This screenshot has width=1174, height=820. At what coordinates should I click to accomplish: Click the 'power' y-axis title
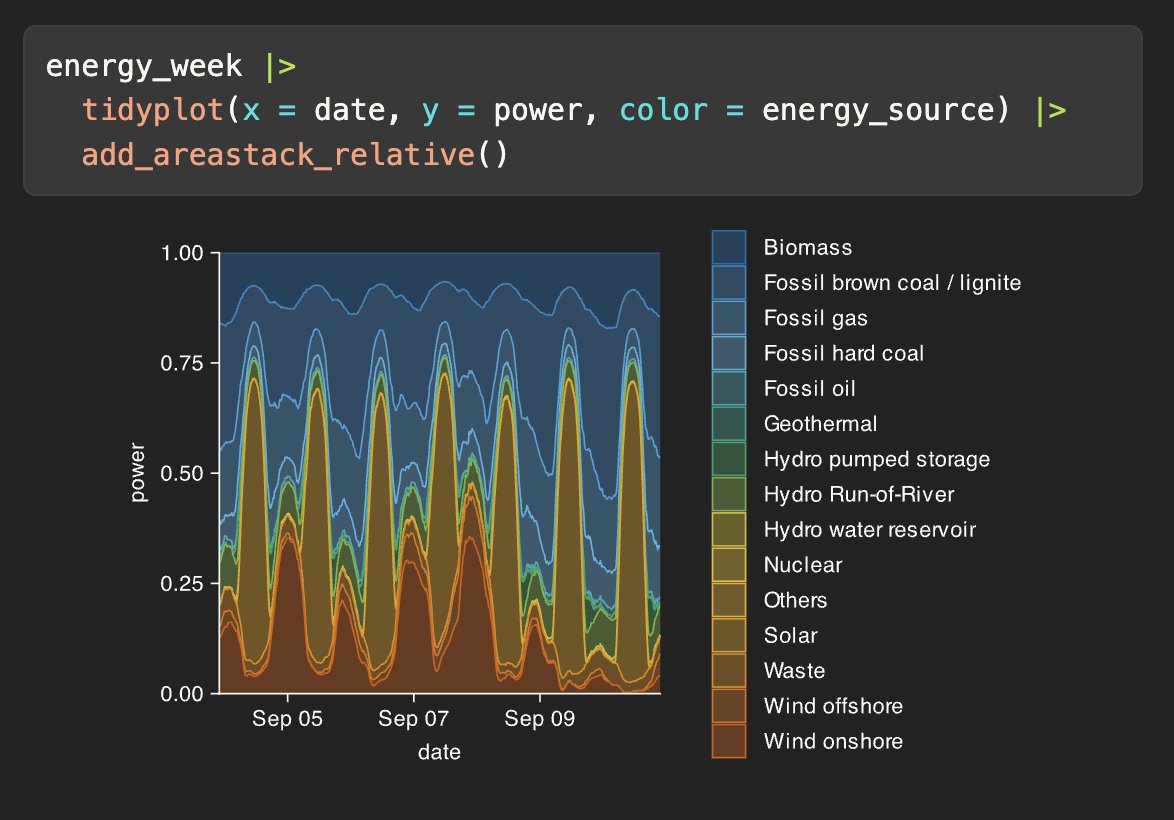(137, 473)
